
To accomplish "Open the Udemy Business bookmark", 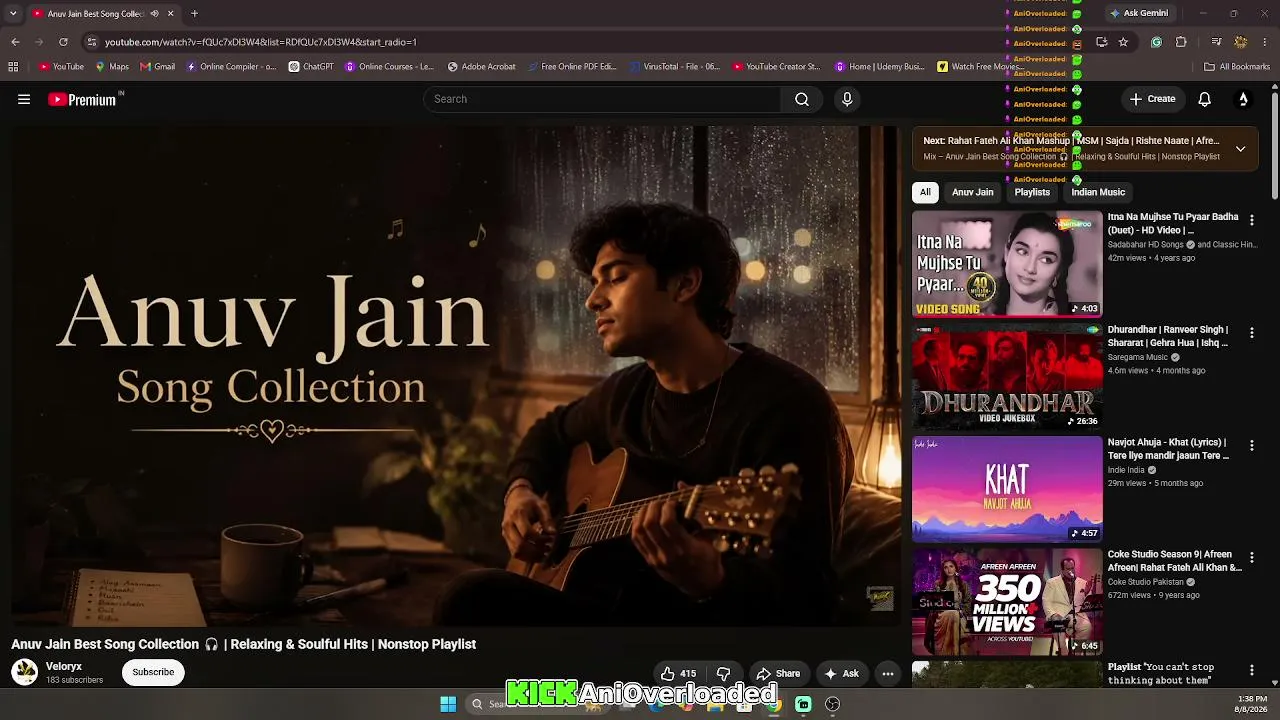I will point(880,67).
